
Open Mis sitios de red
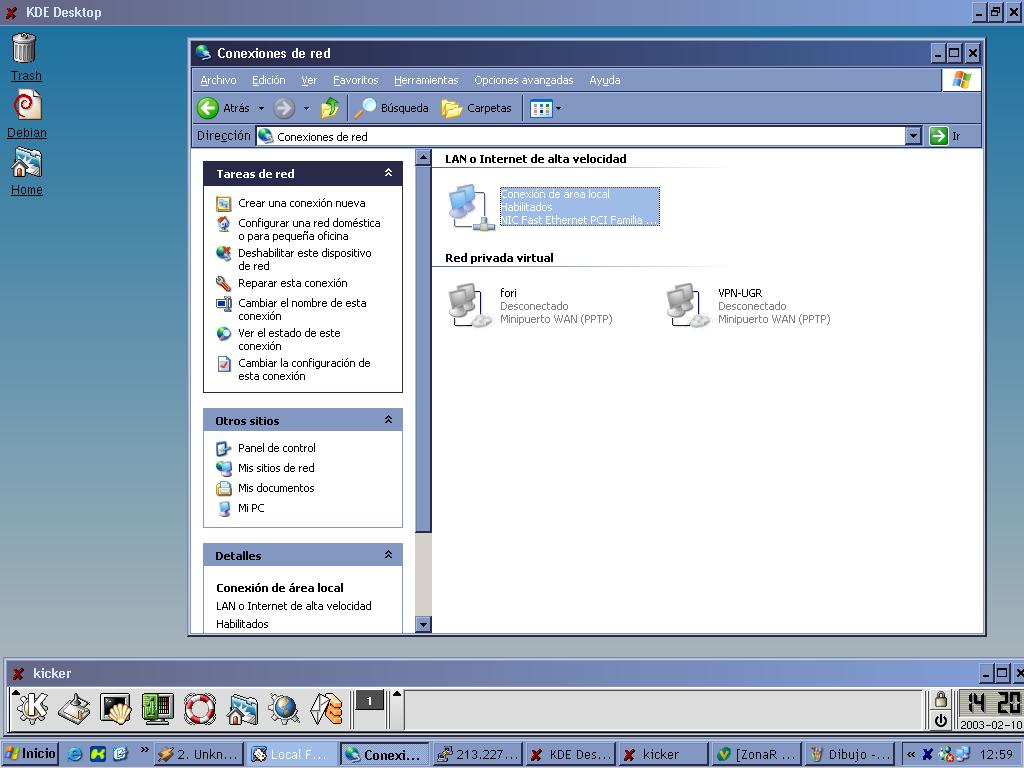point(276,468)
